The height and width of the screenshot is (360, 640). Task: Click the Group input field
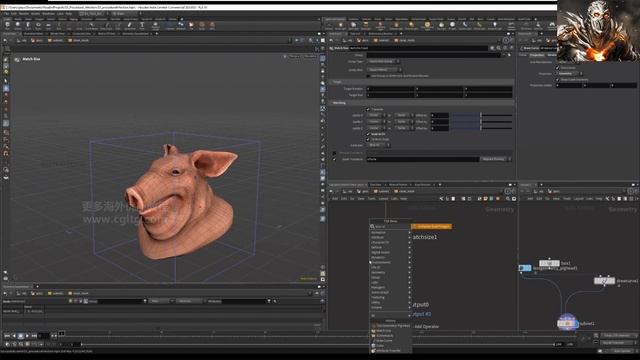pyautogui.click(x=434, y=55)
